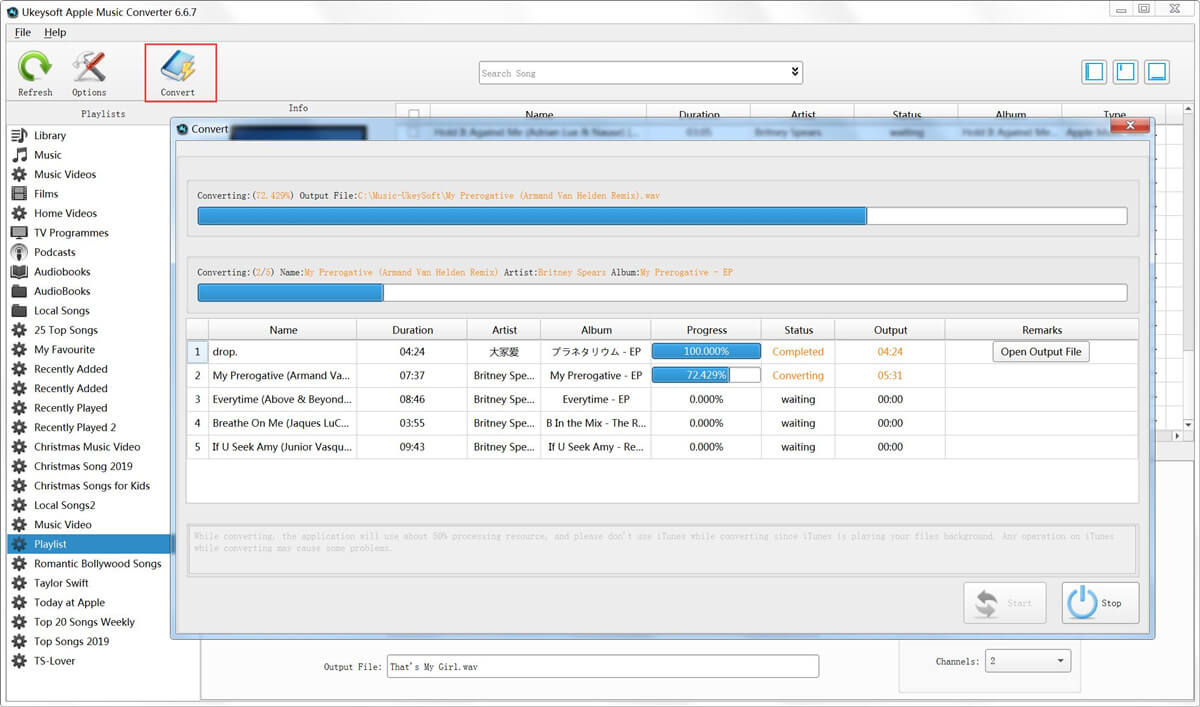Click the Music Videos gear icon
This screenshot has width=1200, height=707.
(19, 174)
